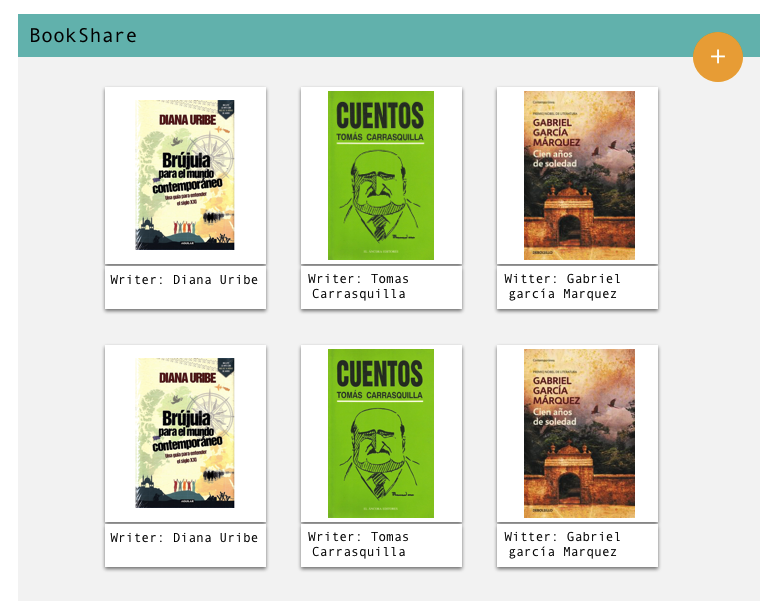
Task: Click the orange plus add-book button
Action: point(718,57)
